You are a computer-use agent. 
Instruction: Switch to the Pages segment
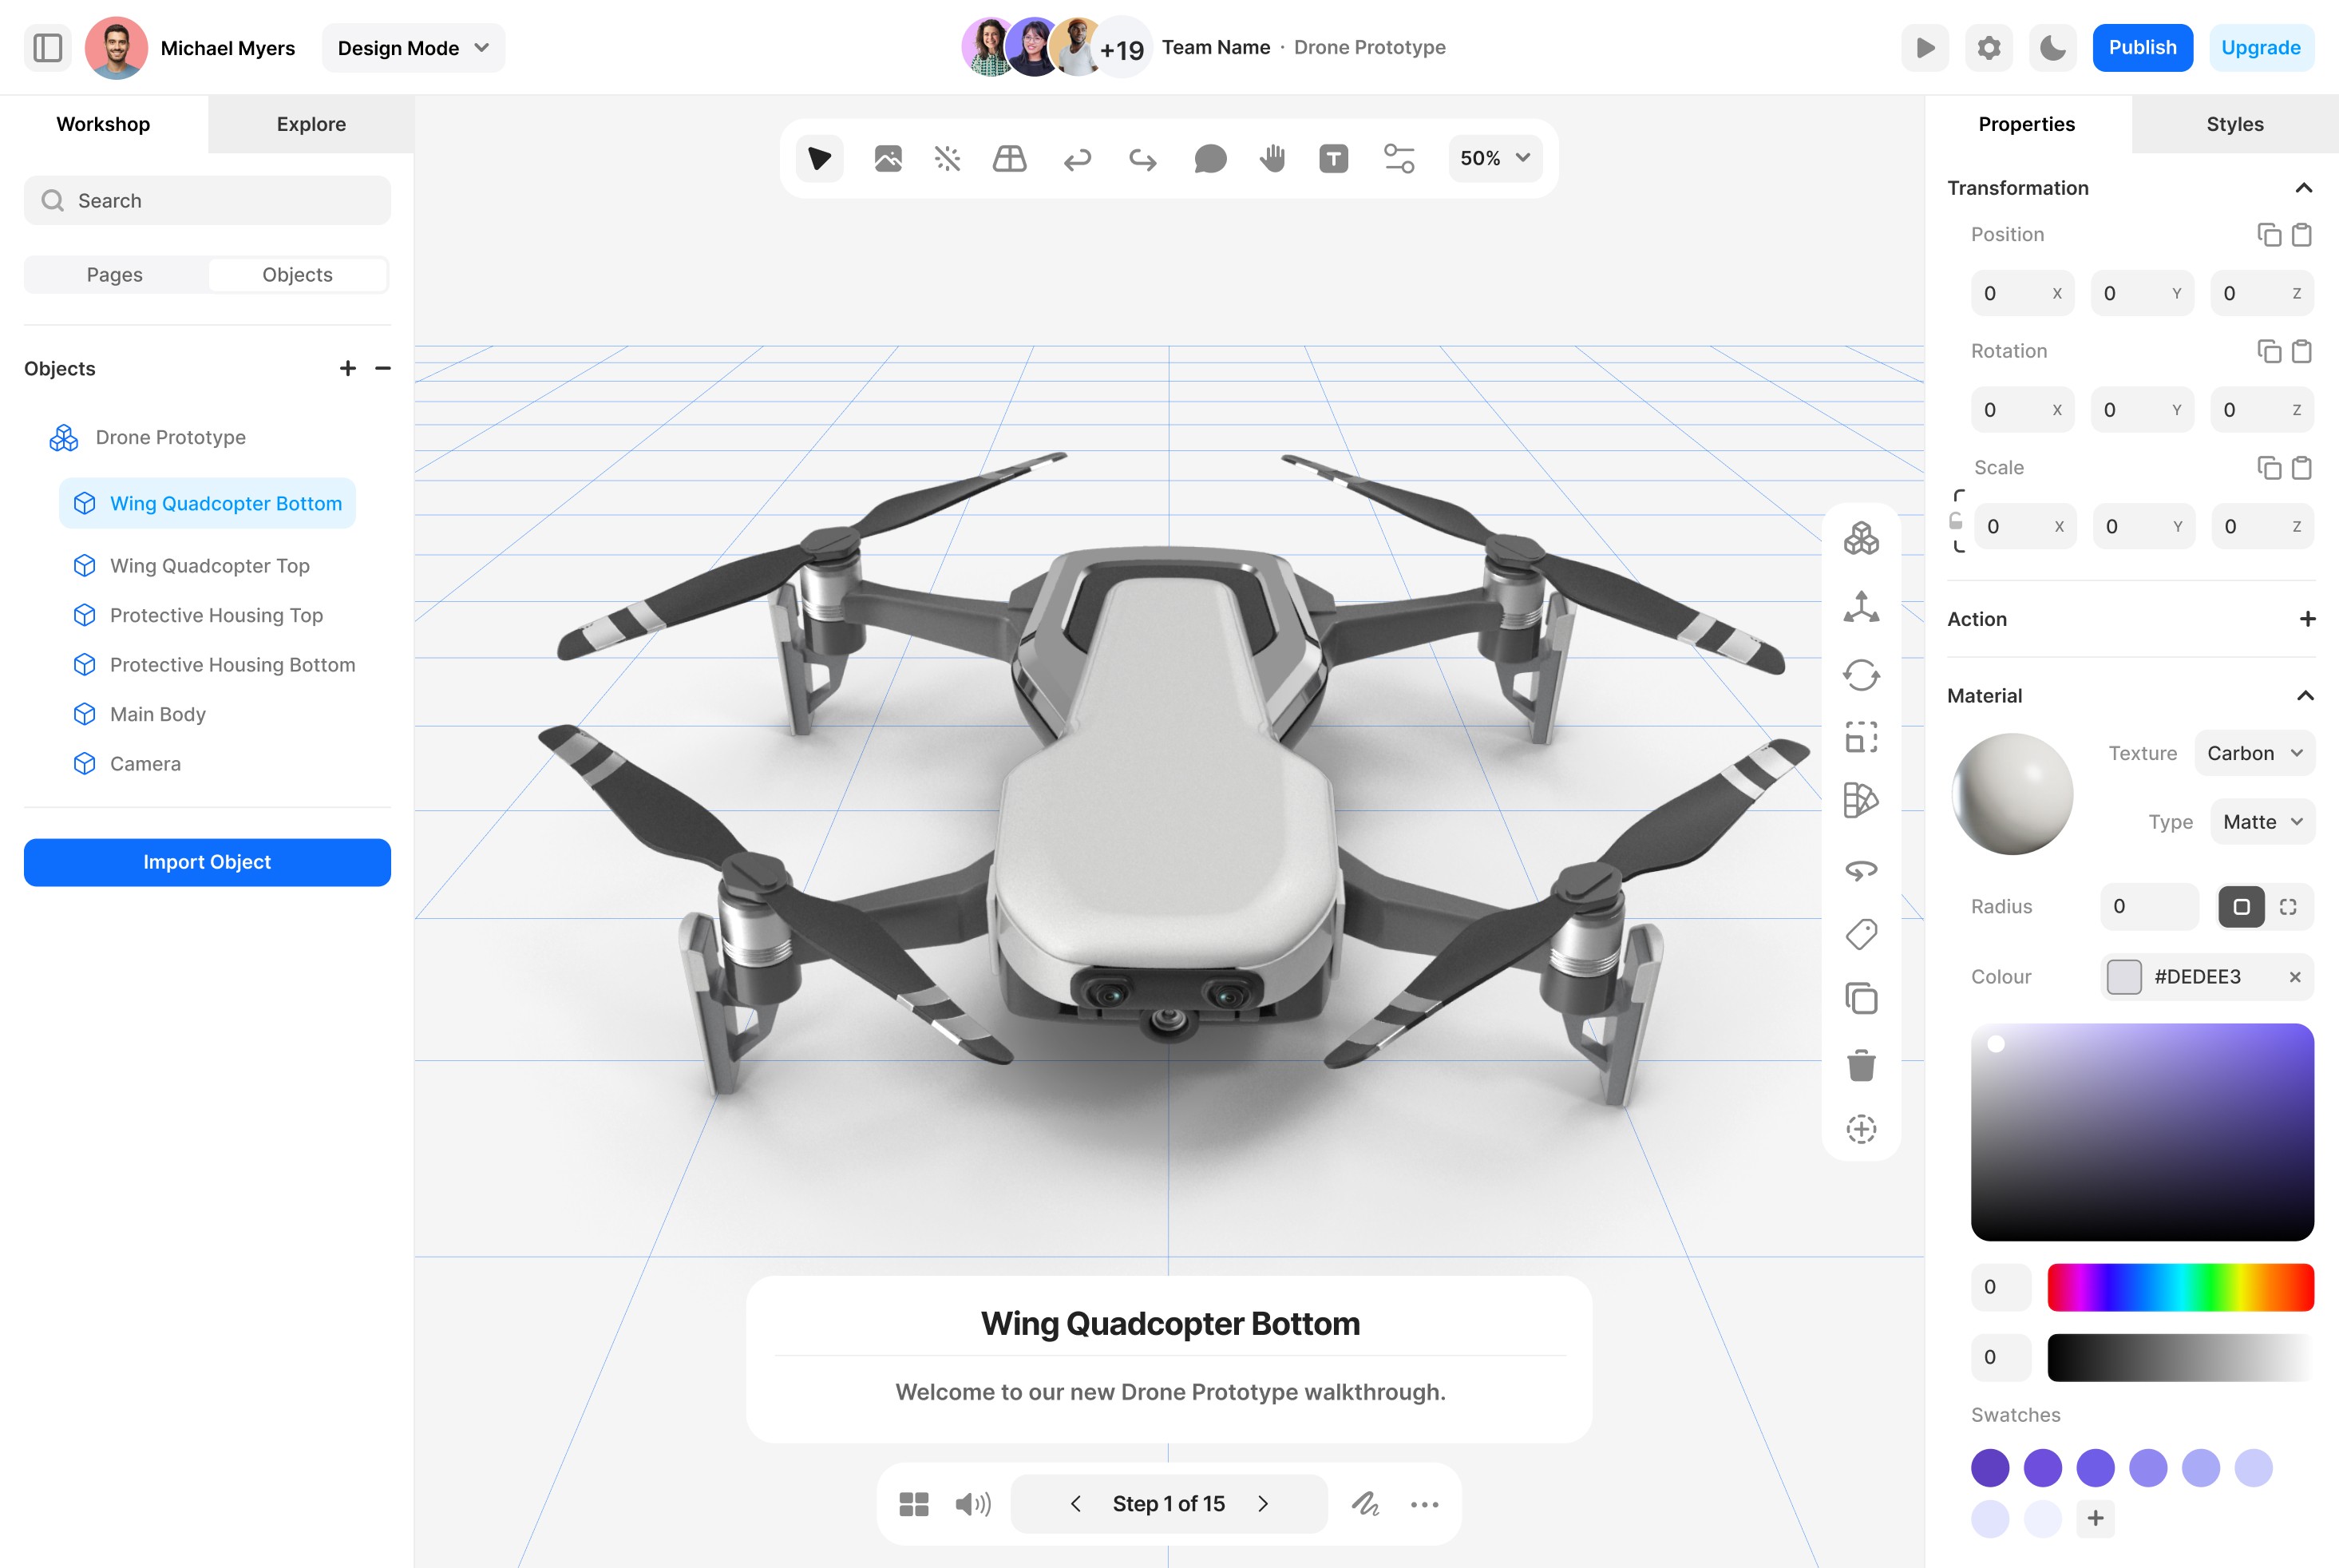115,275
